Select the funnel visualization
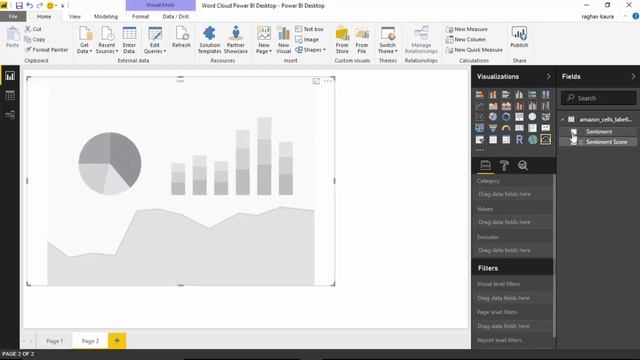This screenshot has width=640, height=360. (493, 128)
